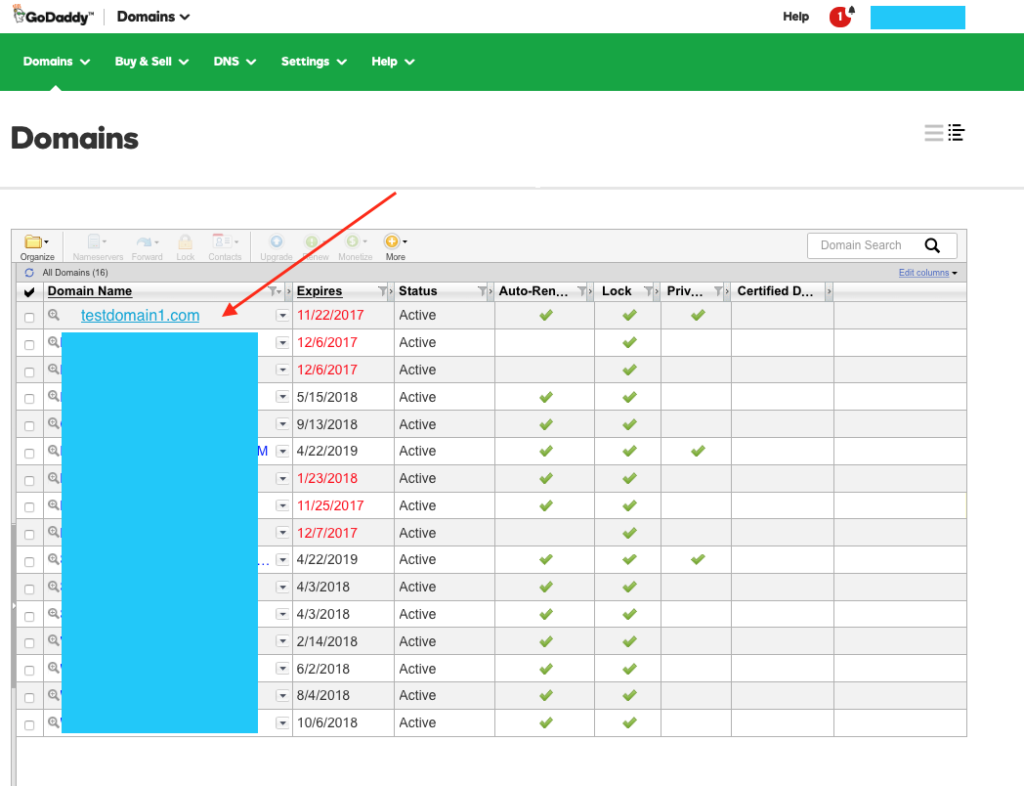Check the box for testdomain1.com
This screenshot has height=786, width=1024.
(x=29, y=317)
